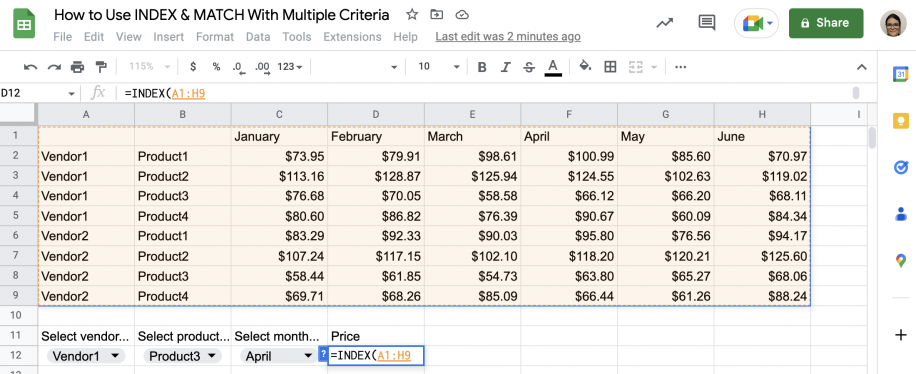This screenshot has width=916, height=374.
Task: Open the name box dropdown
Action: click(x=71, y=94)
